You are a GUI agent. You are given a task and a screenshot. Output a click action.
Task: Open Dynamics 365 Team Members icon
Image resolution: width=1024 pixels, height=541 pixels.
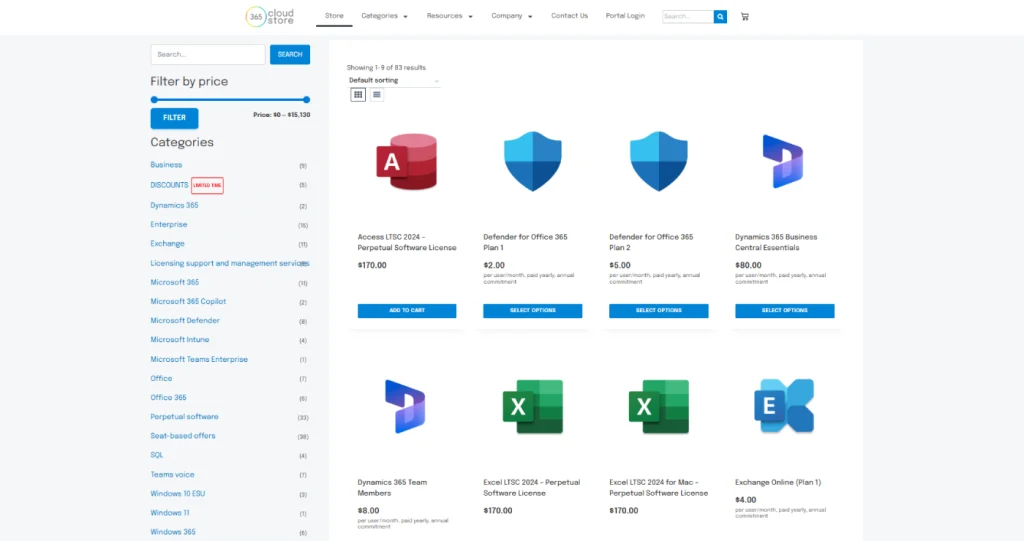[406, 406]
